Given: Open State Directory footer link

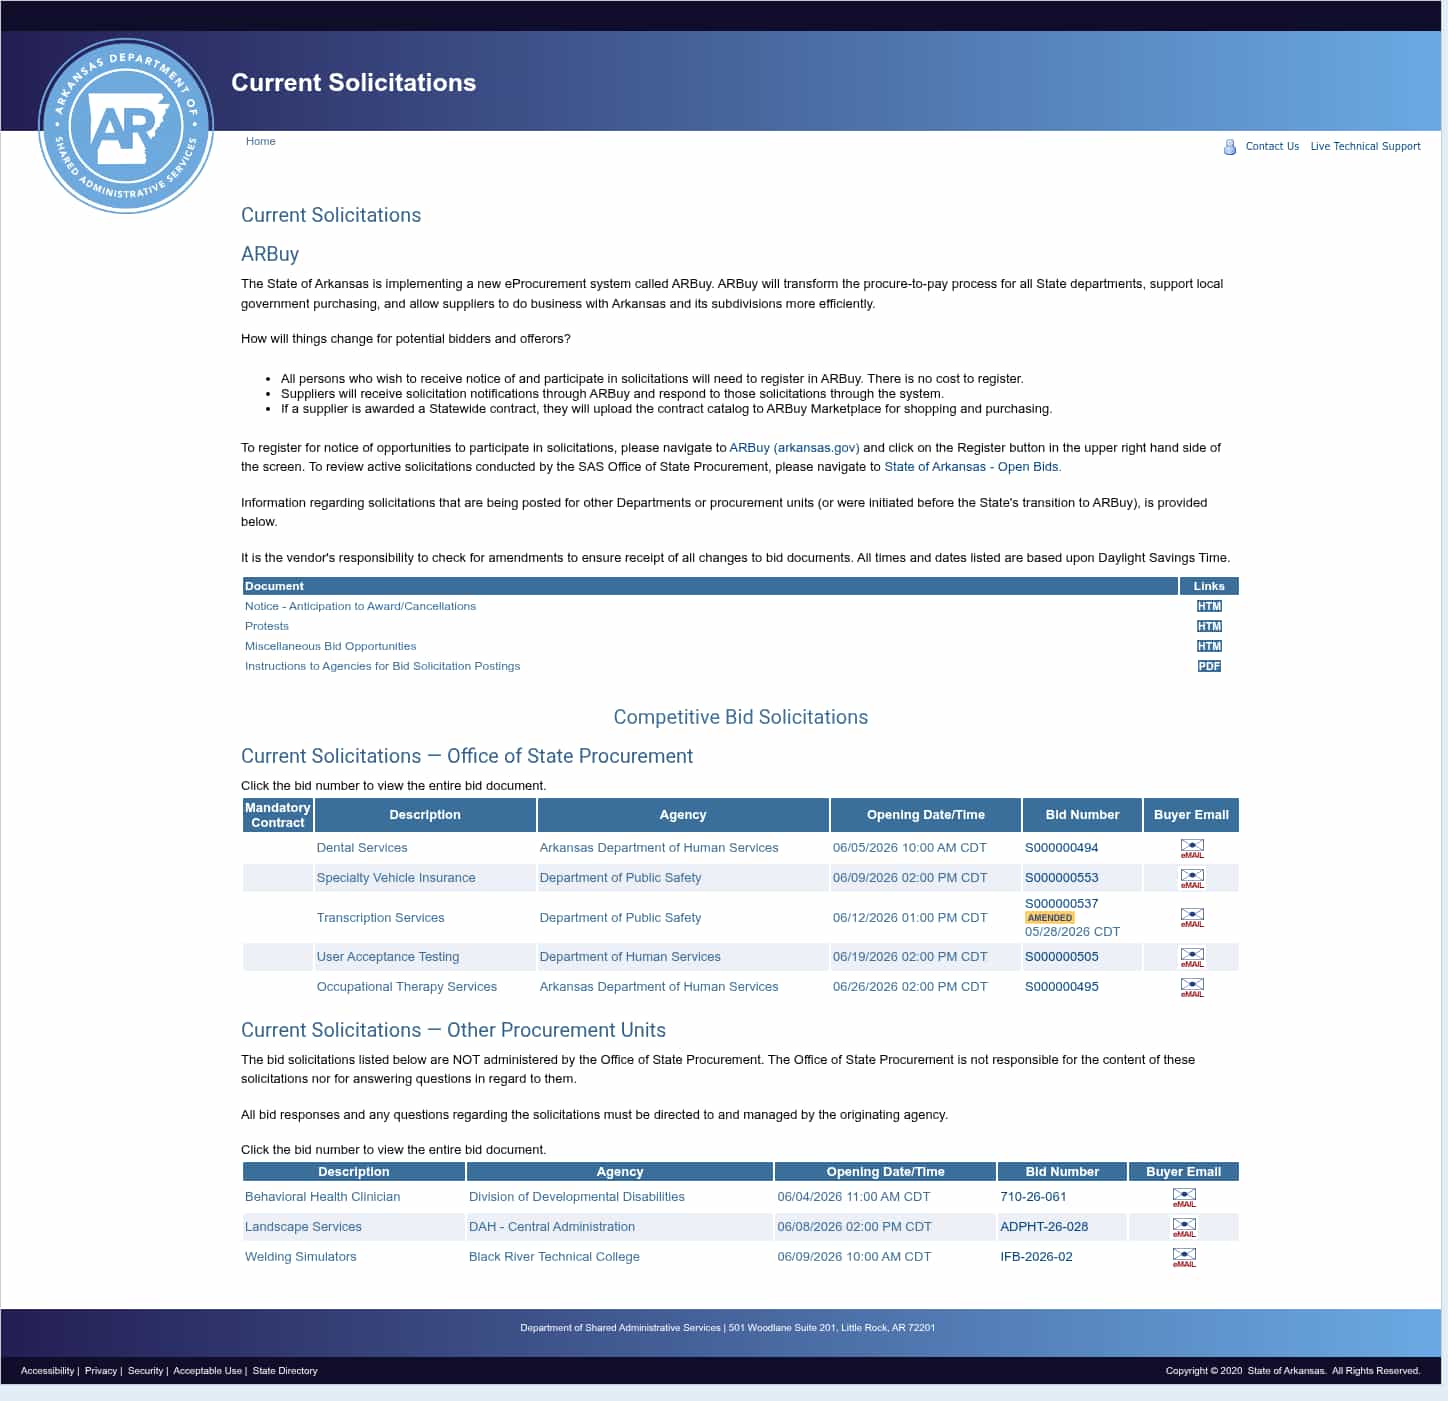Looking at the screenshot, I should tap(285, 1371).
